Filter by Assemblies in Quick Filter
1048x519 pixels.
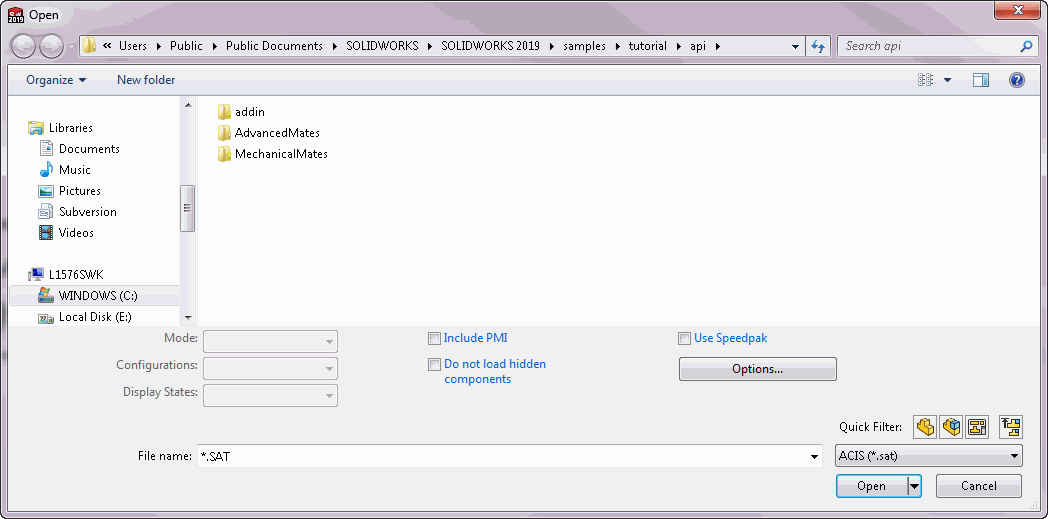(951, 426)
